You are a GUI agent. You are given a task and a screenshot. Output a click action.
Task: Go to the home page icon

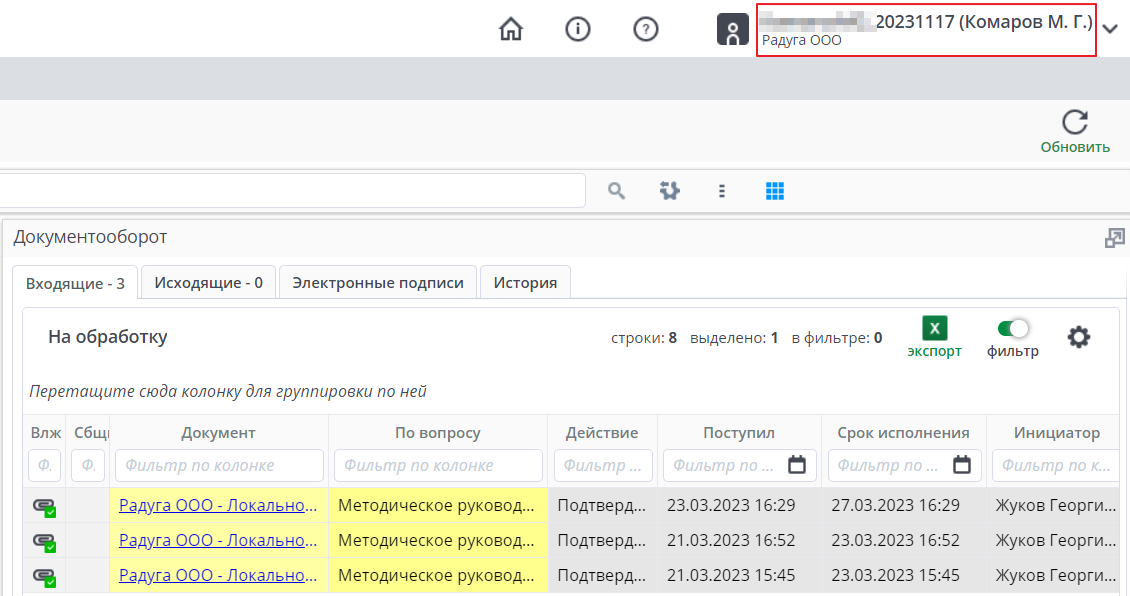tap(511, 30)
